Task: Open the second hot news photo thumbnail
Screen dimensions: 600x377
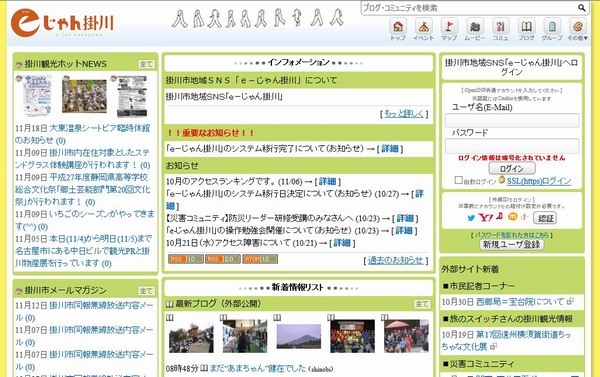Action: pos(85,96)
